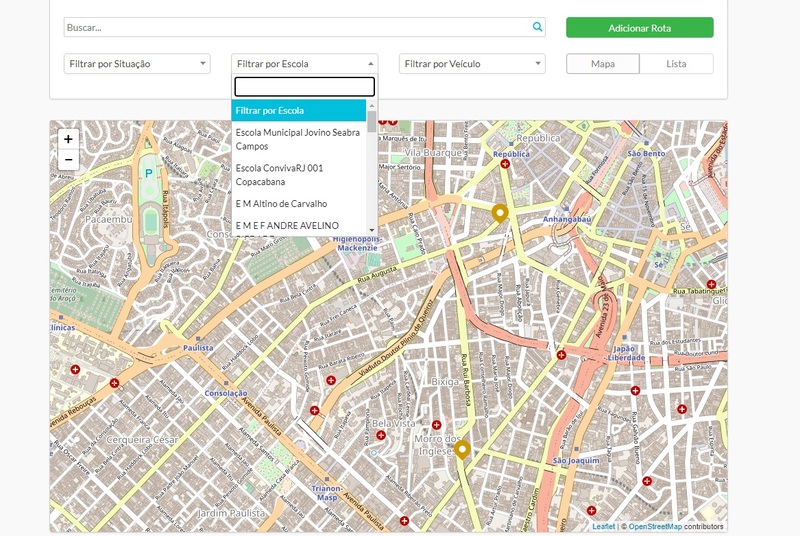Open the Leaflet attribution link
This screenshot has height=536, width=800.
[x=603, y=526]
